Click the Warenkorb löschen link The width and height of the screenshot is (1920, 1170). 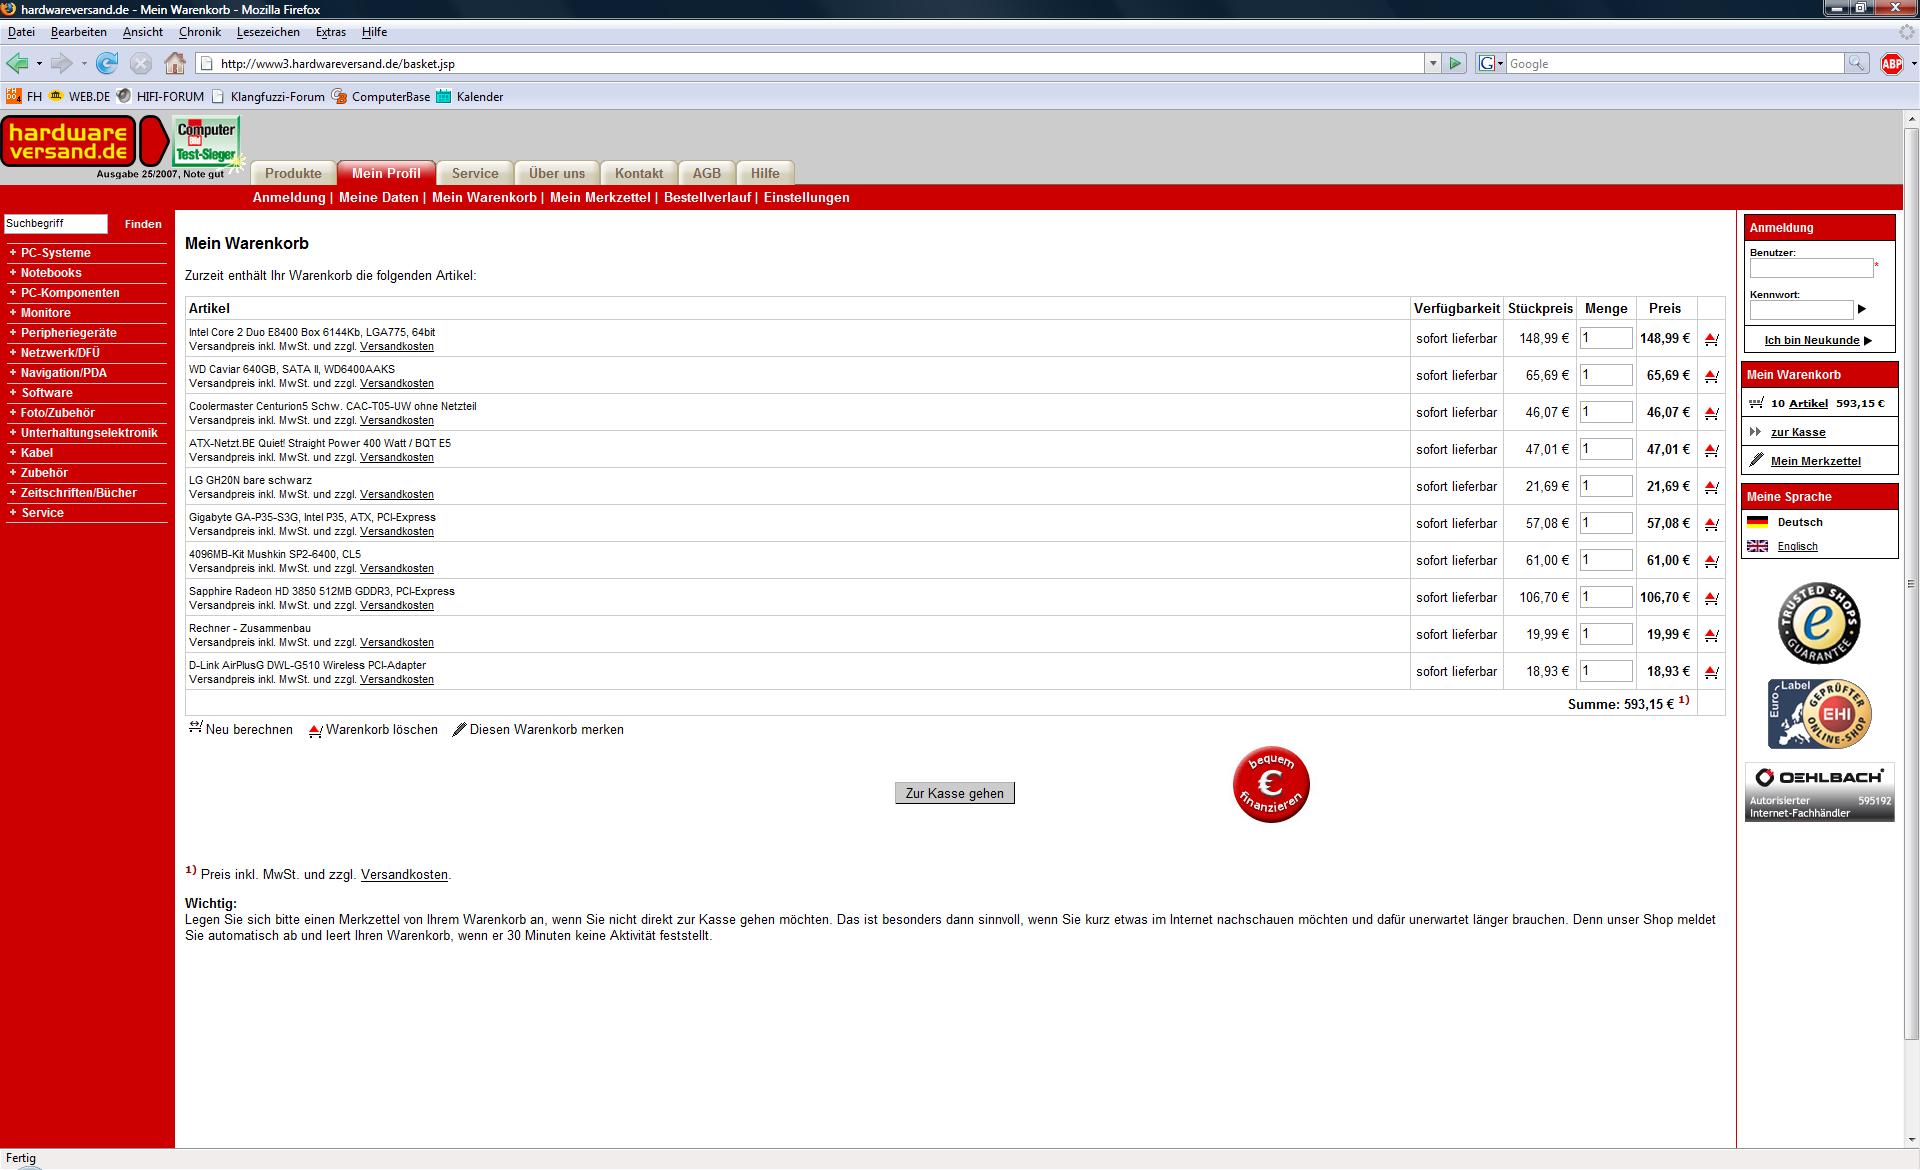[x=381, y=730]
